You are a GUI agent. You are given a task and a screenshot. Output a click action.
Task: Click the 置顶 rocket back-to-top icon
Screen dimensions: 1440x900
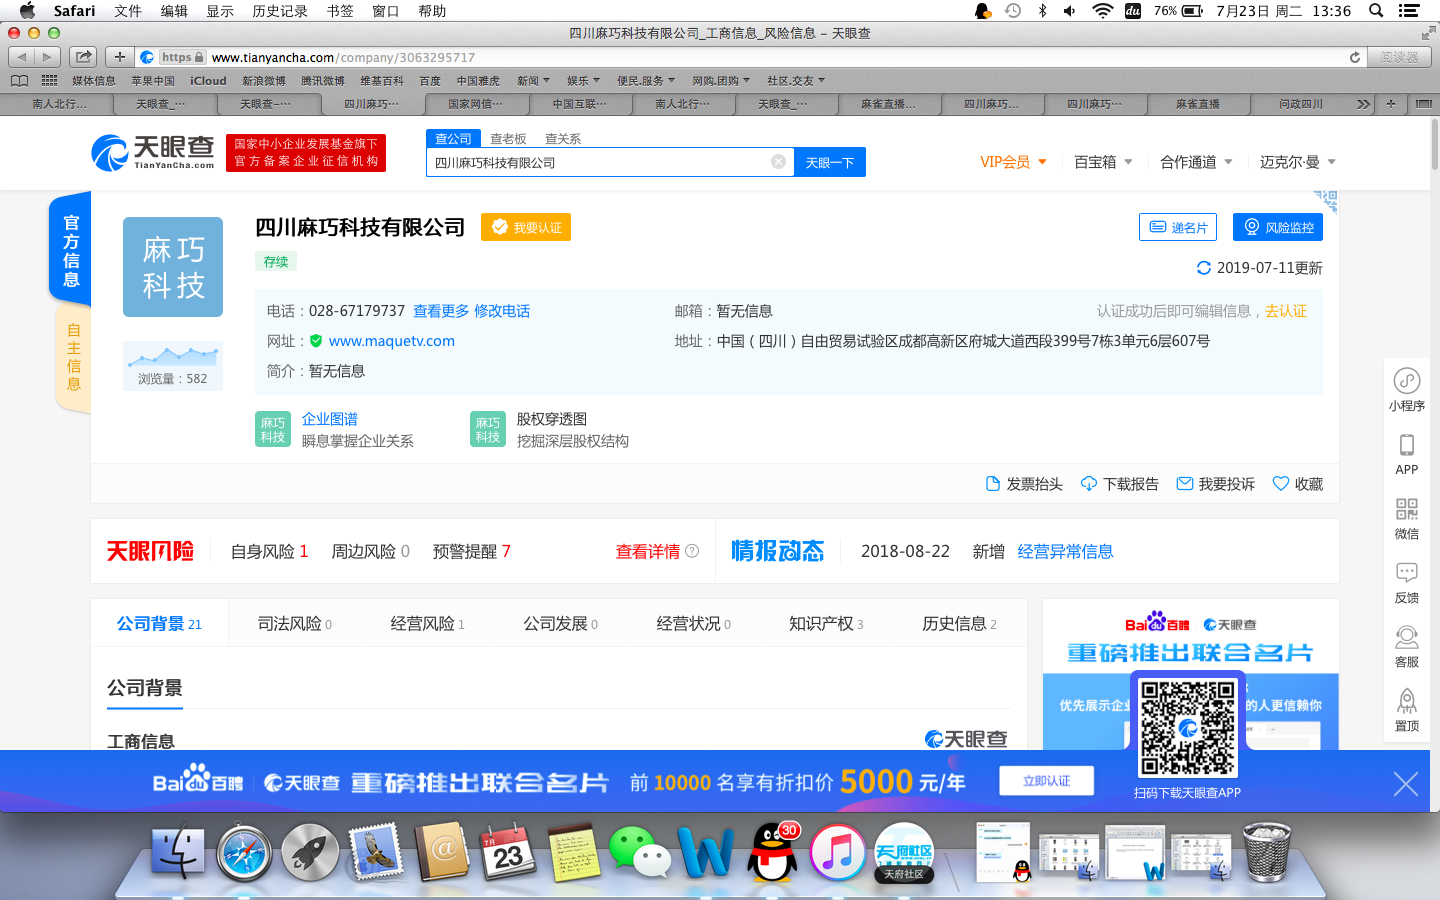(x=1406, y=700)
